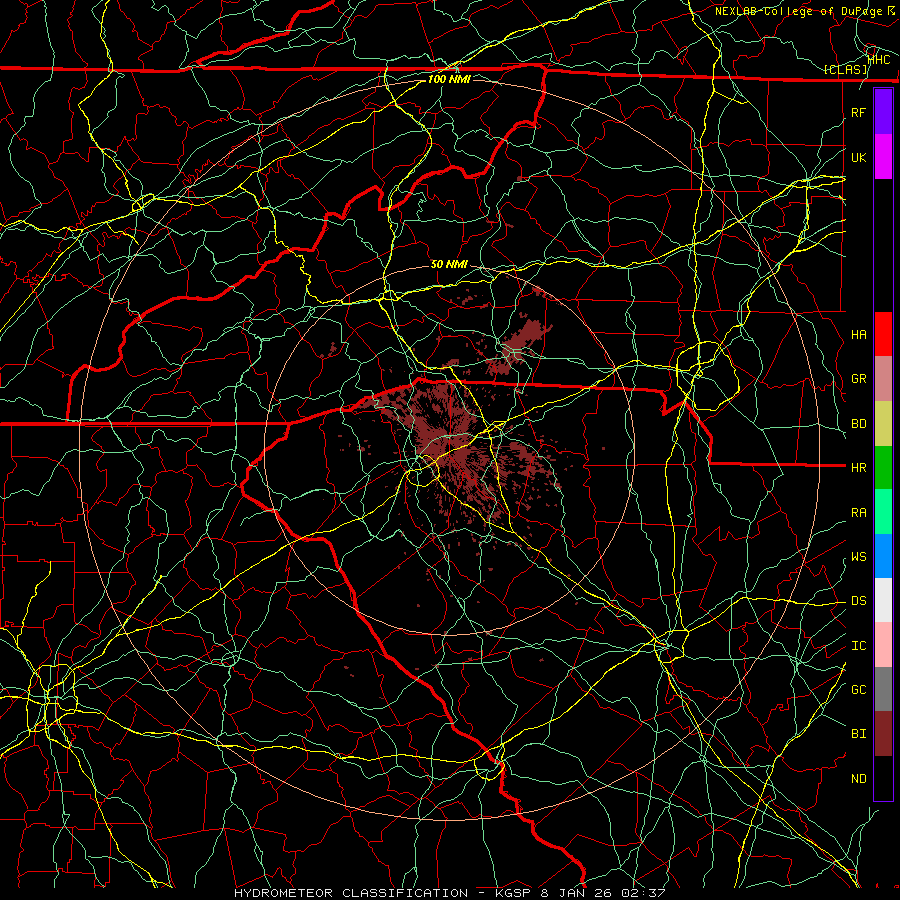
Task: Click the NEXLAB-College of DuPage text
Action: click(800, 11)
